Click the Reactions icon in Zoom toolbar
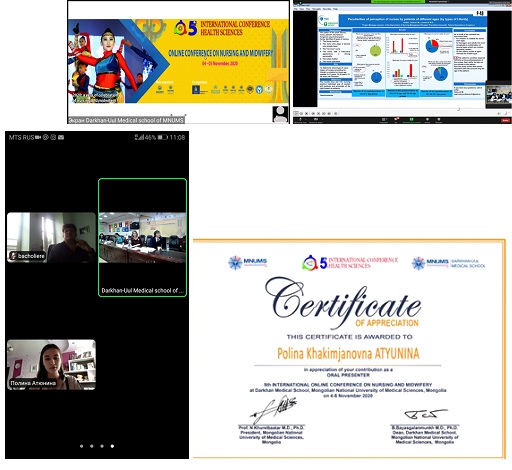512x470 pixels. [439, 119]
